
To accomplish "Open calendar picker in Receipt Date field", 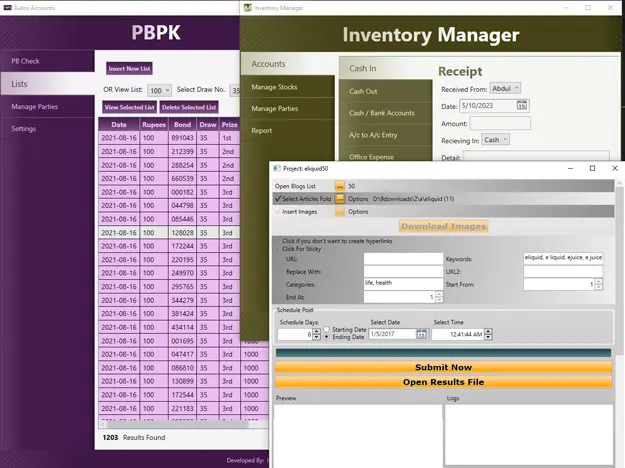I will pos(521,106).
